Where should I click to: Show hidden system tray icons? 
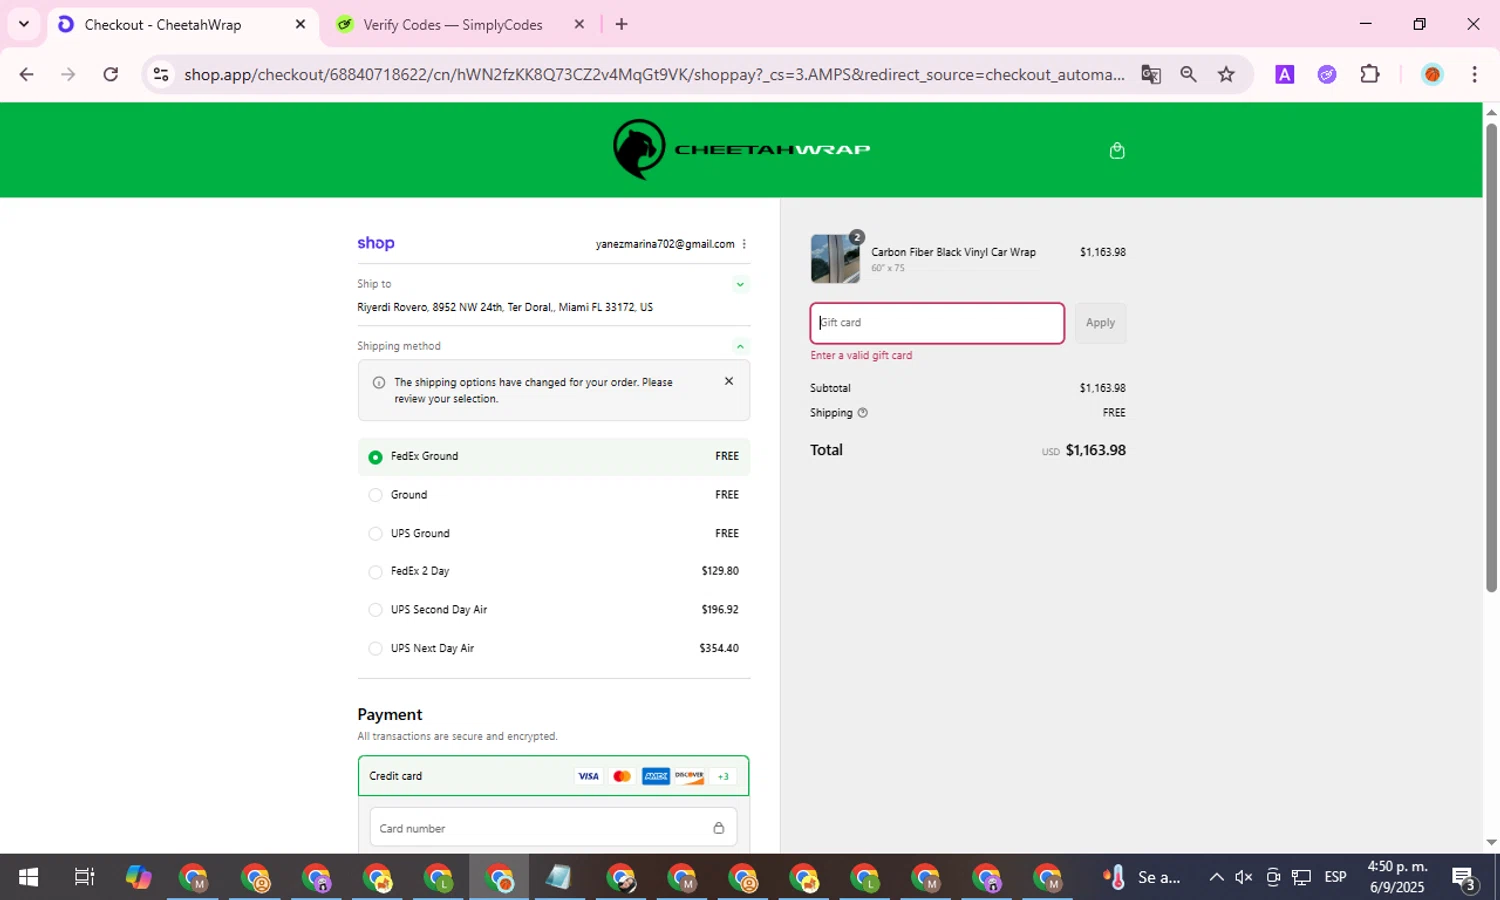(x=1216, y=877)
